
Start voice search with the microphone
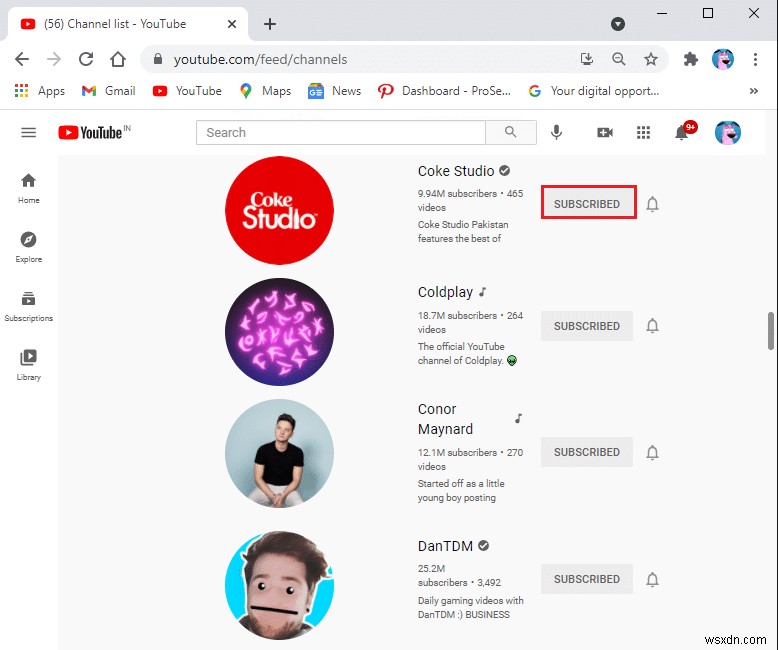557,132
